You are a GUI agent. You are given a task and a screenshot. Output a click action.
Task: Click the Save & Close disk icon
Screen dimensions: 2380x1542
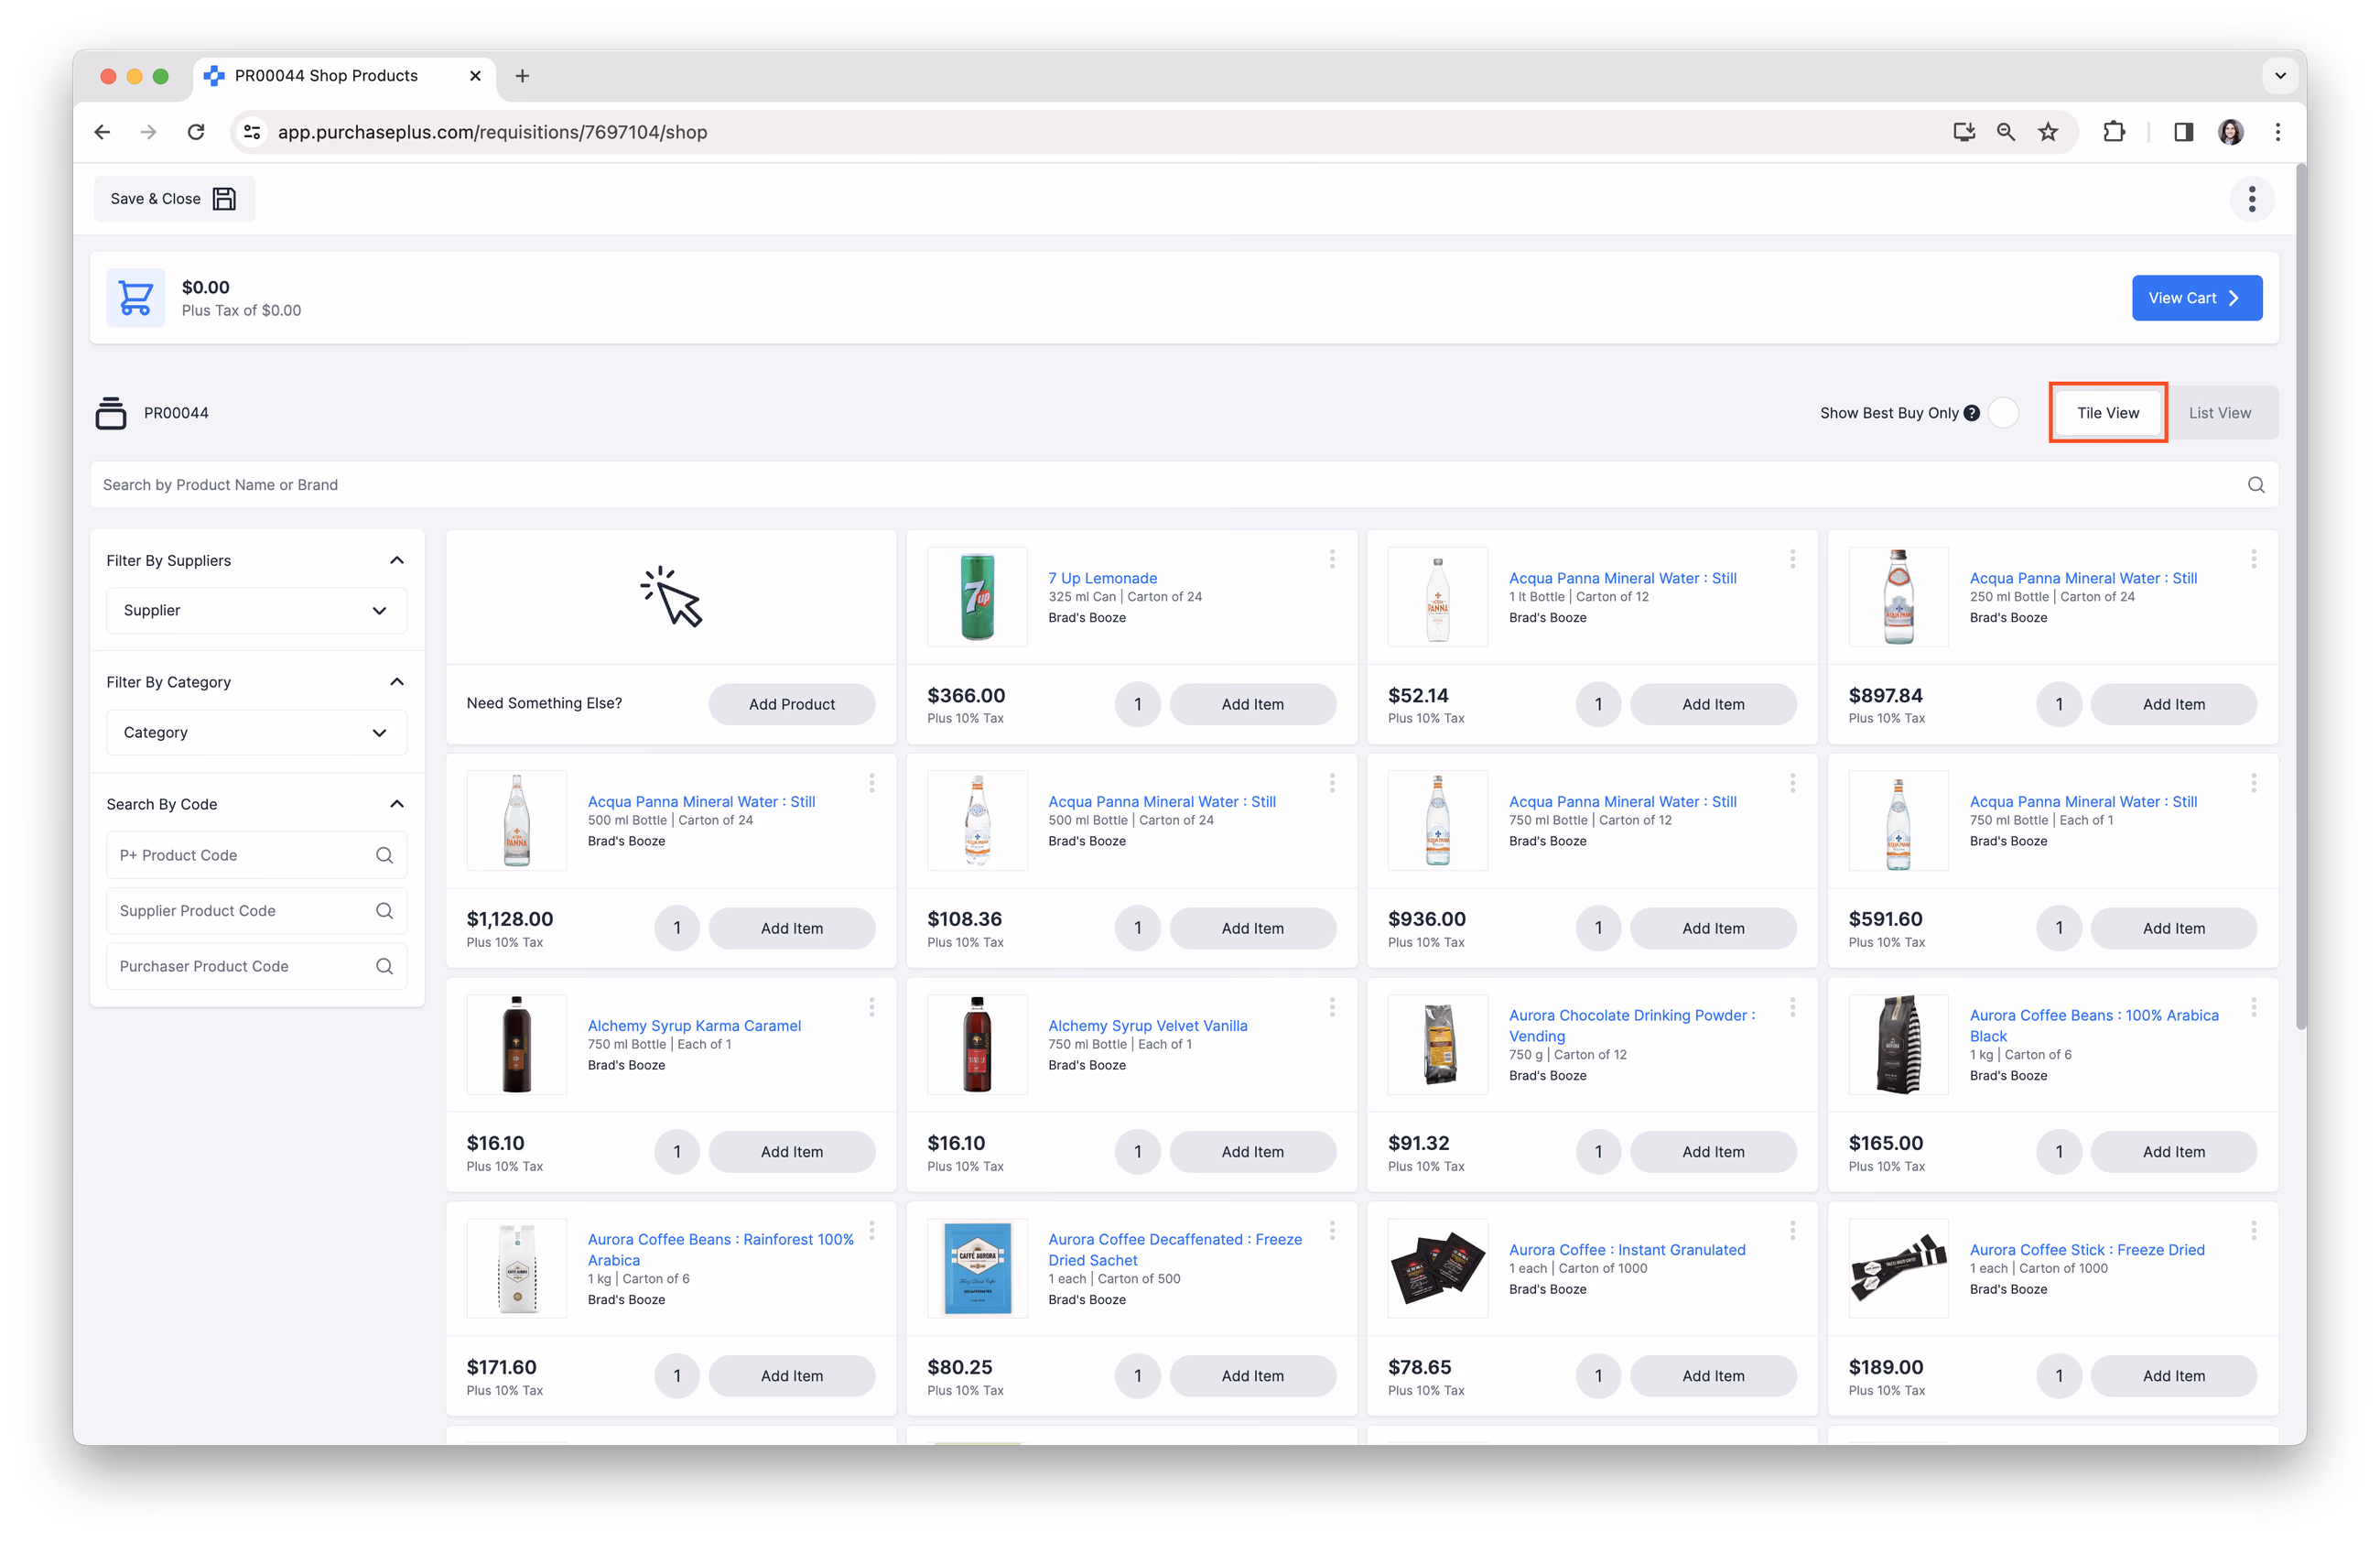pos(224,199)
